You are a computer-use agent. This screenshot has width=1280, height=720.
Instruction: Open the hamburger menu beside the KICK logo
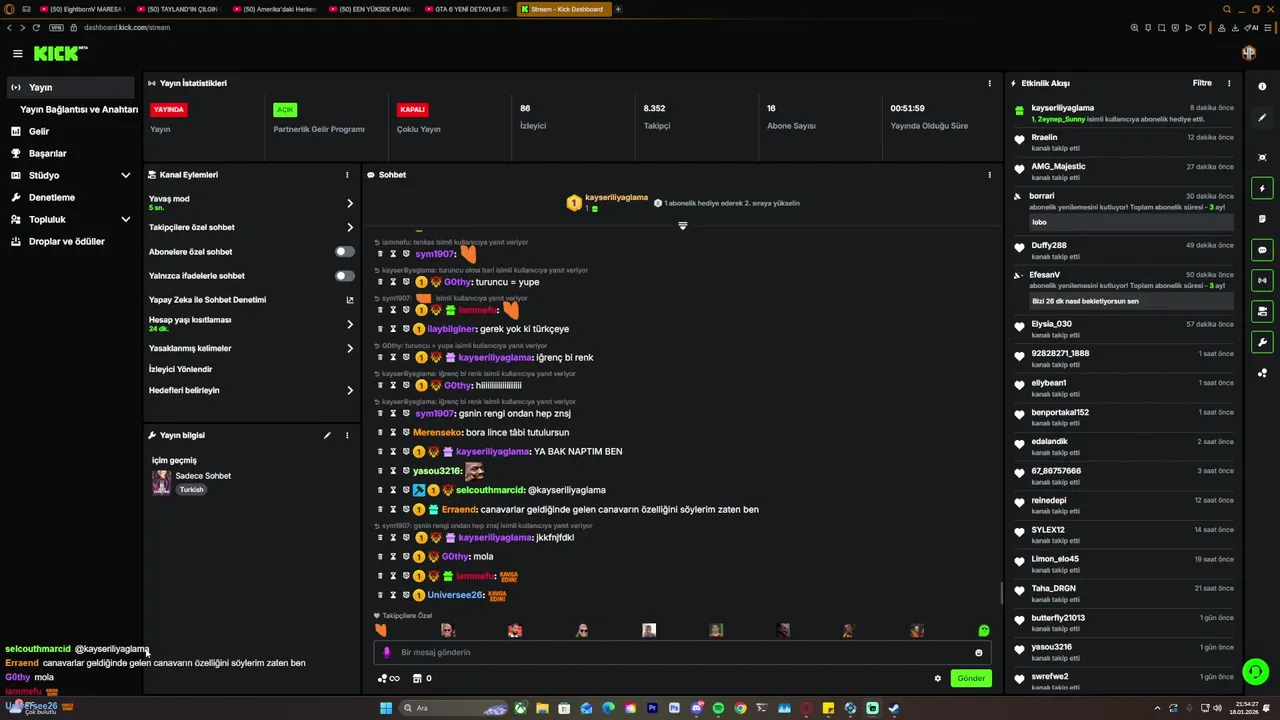(18, 54)
